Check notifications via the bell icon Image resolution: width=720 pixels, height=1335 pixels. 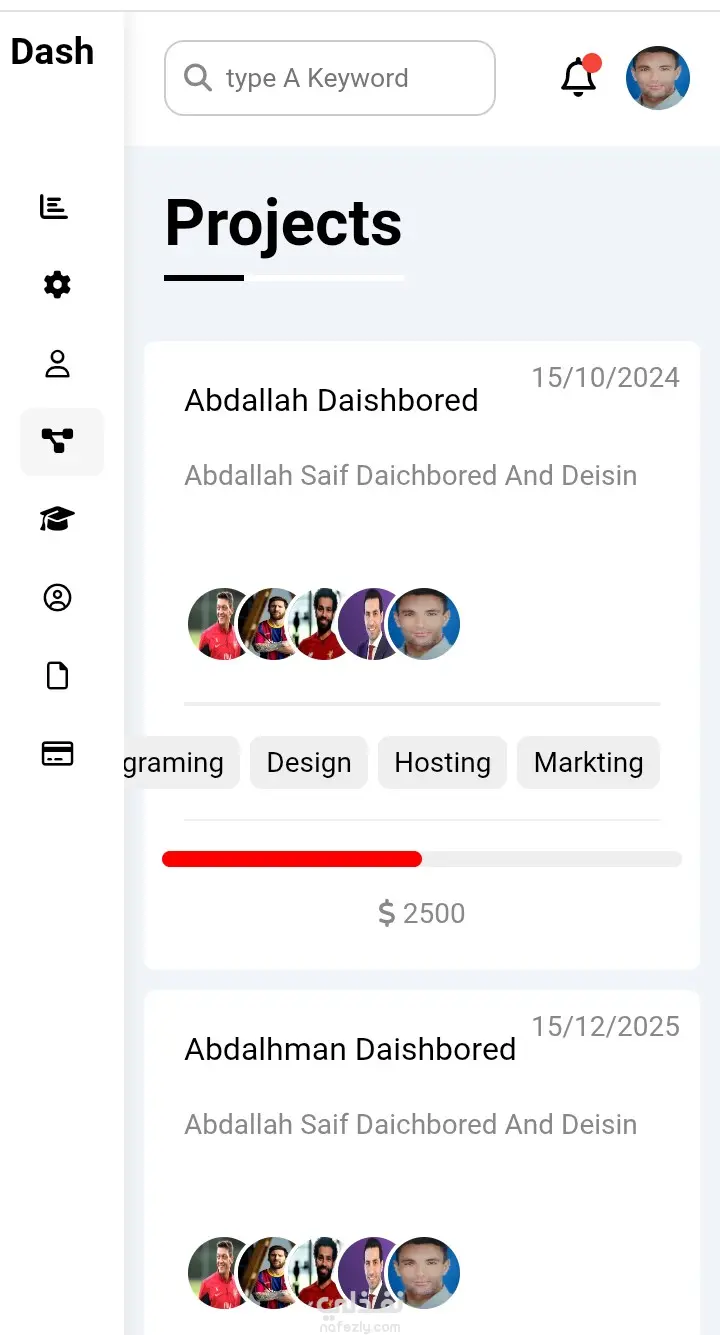579,77
